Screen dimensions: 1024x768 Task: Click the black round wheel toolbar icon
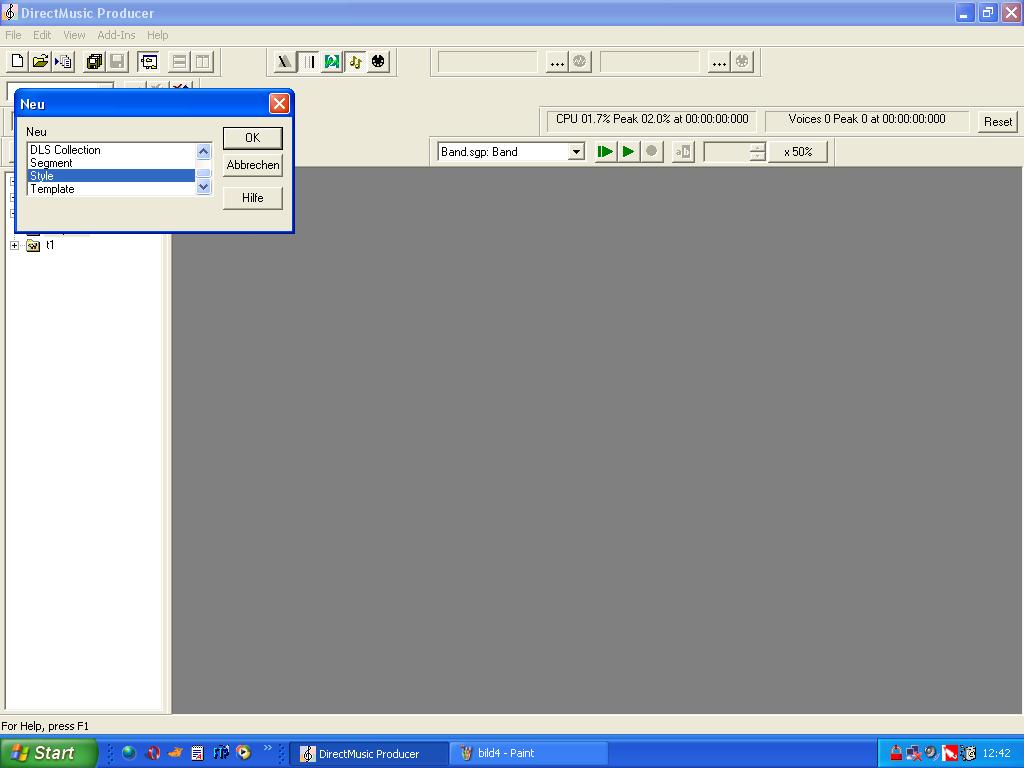378,61
